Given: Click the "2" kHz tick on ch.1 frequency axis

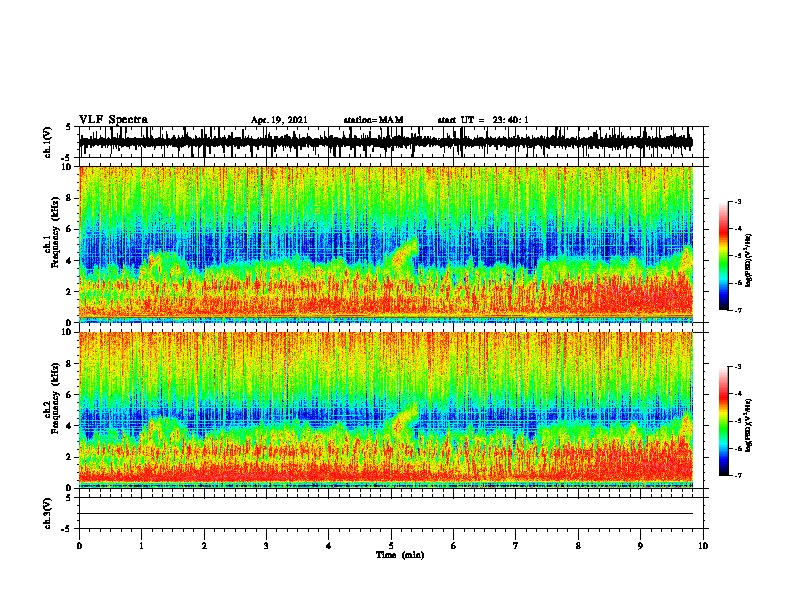Looking at the screenshot, I should tap(70, 291).
